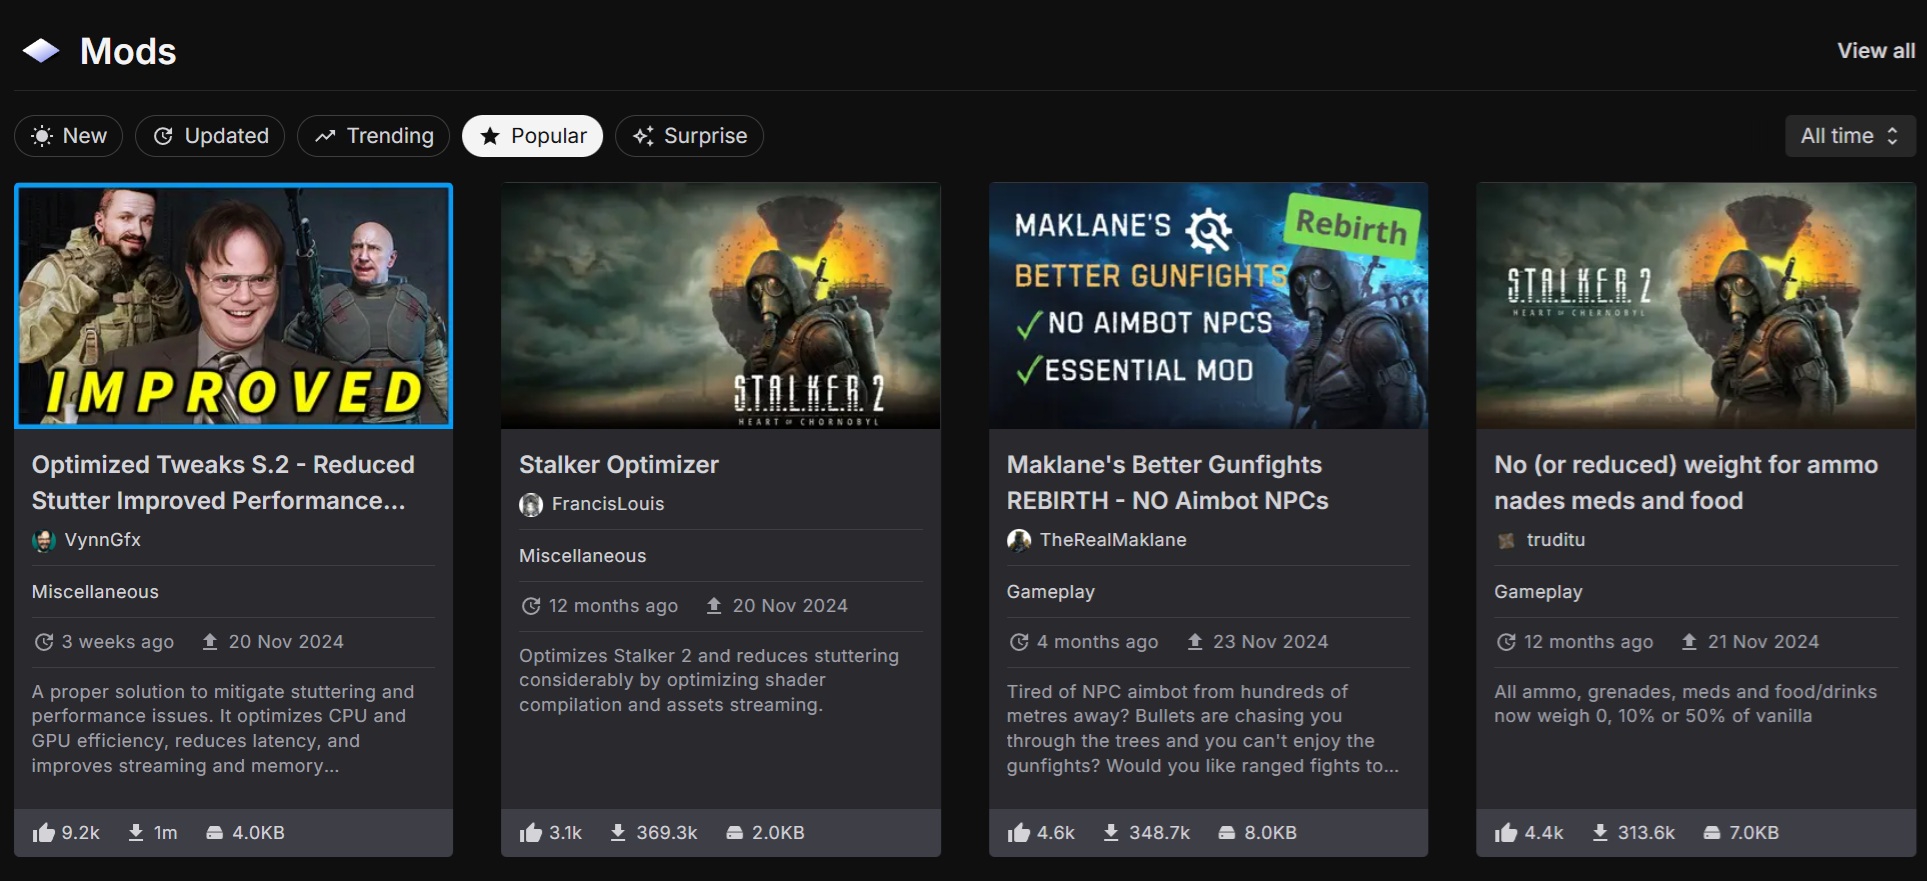Viewport: 1927px width, 881px height.
Task: Select Miscellaneous category on Stalker Optimizer card
Action: click(x=583, y=556)
